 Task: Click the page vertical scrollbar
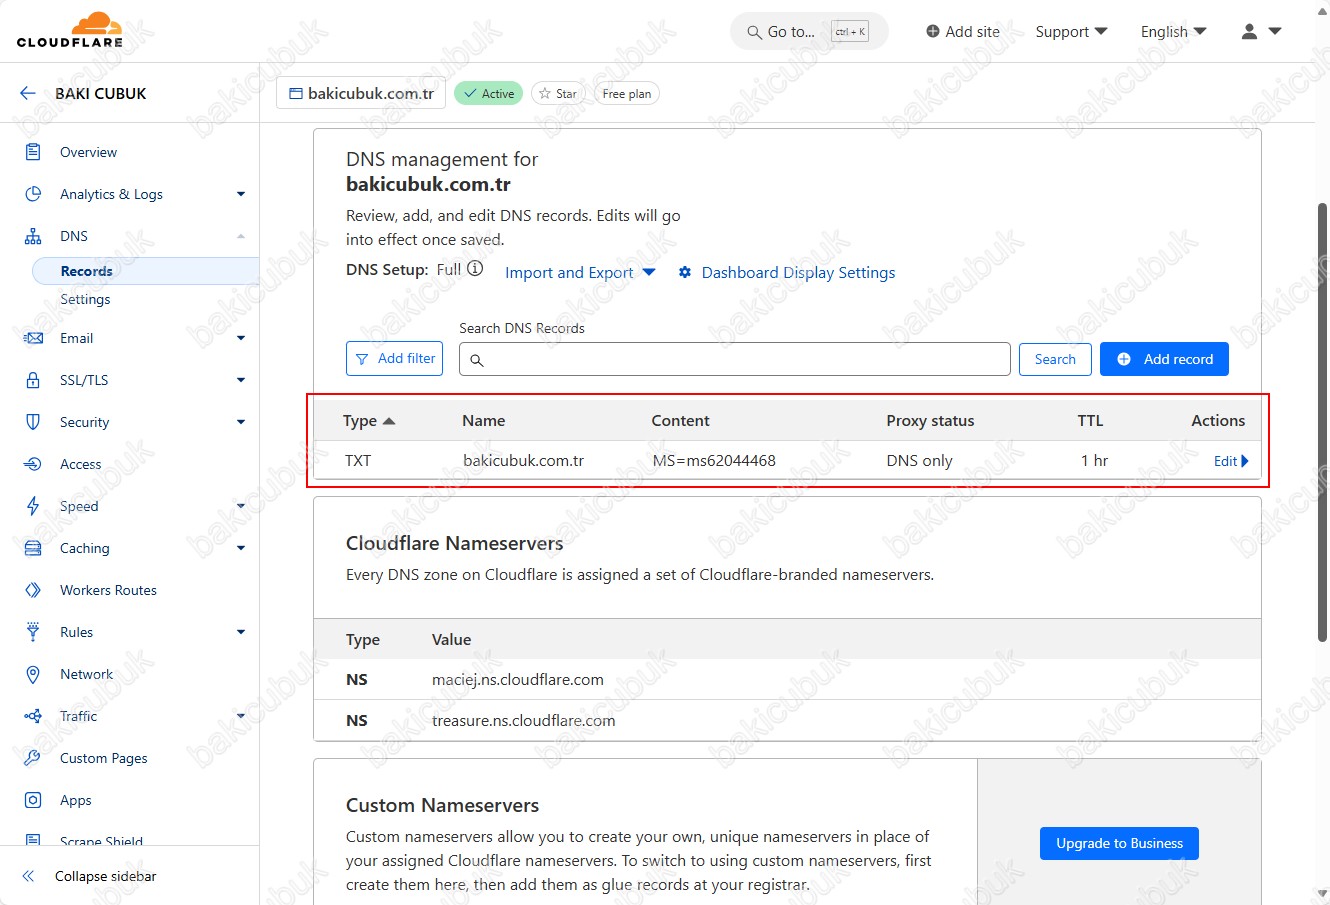1322,421
